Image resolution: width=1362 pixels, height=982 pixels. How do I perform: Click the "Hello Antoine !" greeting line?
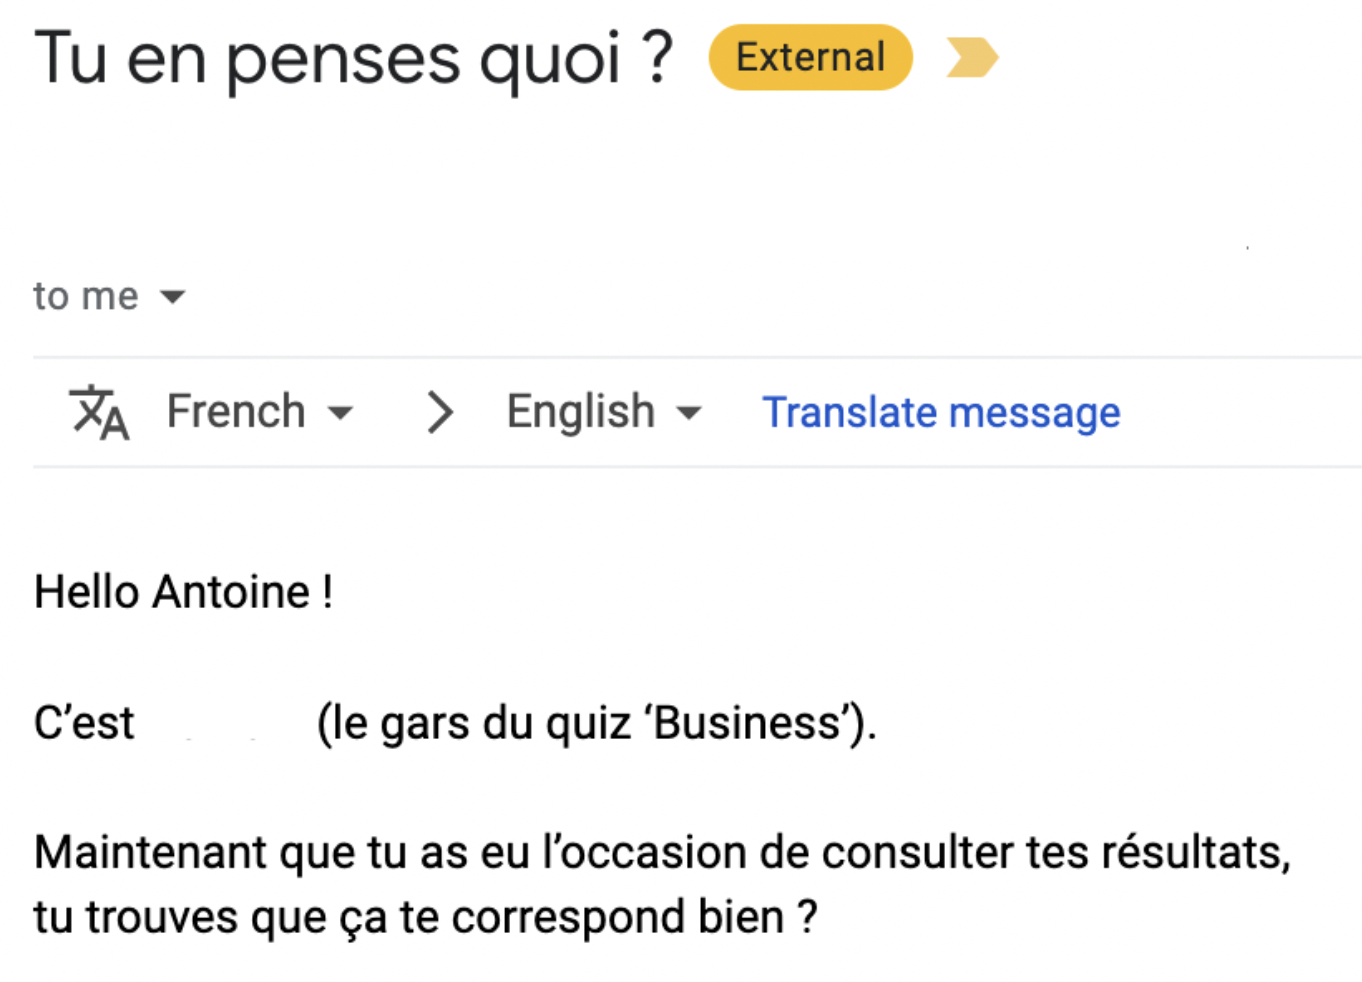[x=184, y=592]
